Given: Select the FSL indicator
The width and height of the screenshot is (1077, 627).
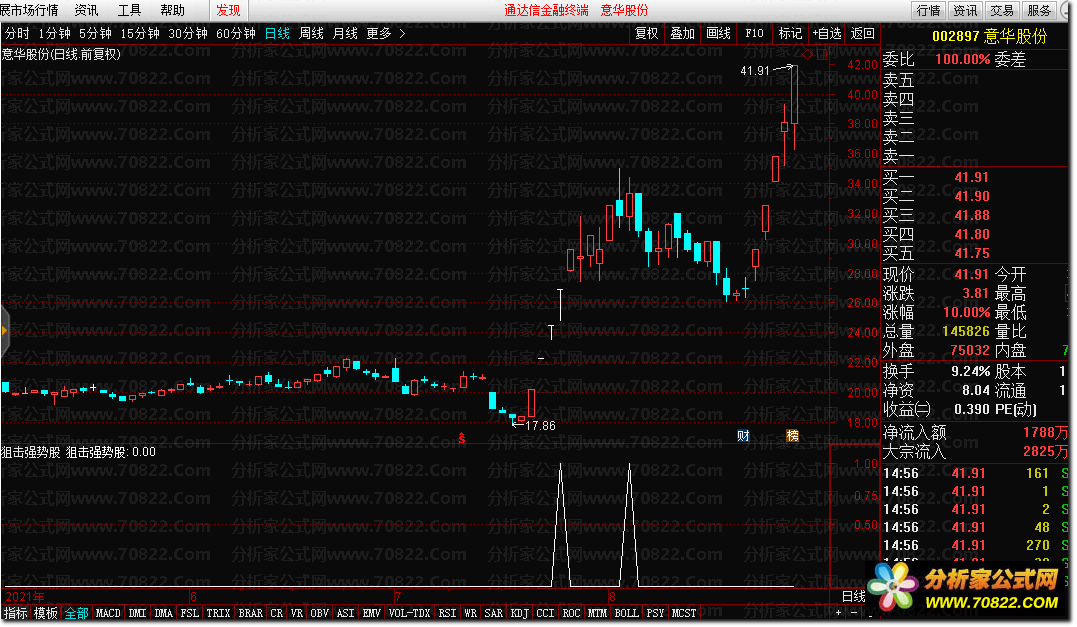Looking at the screenshot, I should pyautogui.click(x=190, y=613).
